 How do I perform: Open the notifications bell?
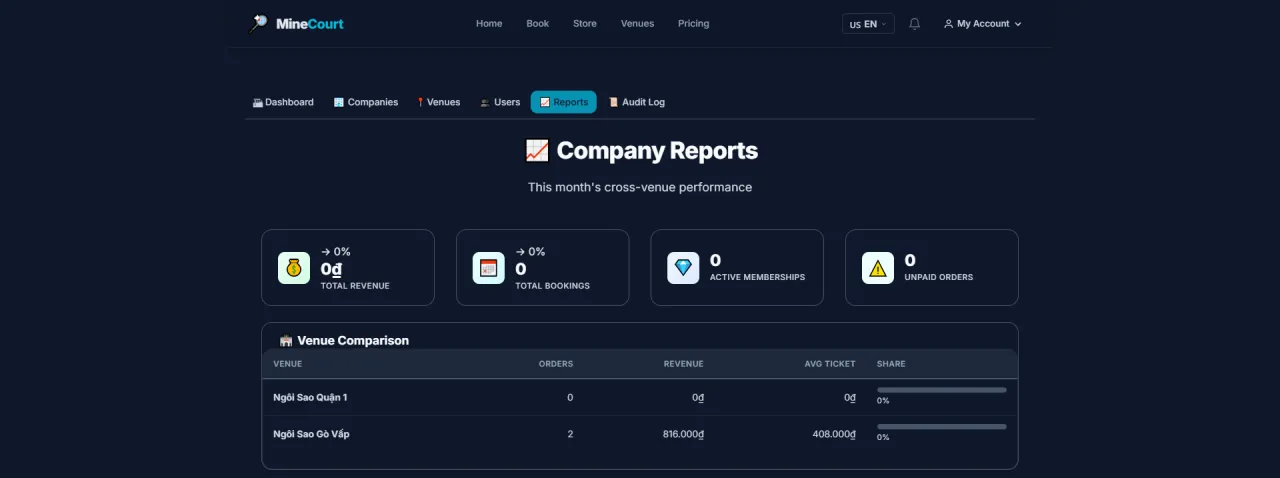tap(914, 24)
